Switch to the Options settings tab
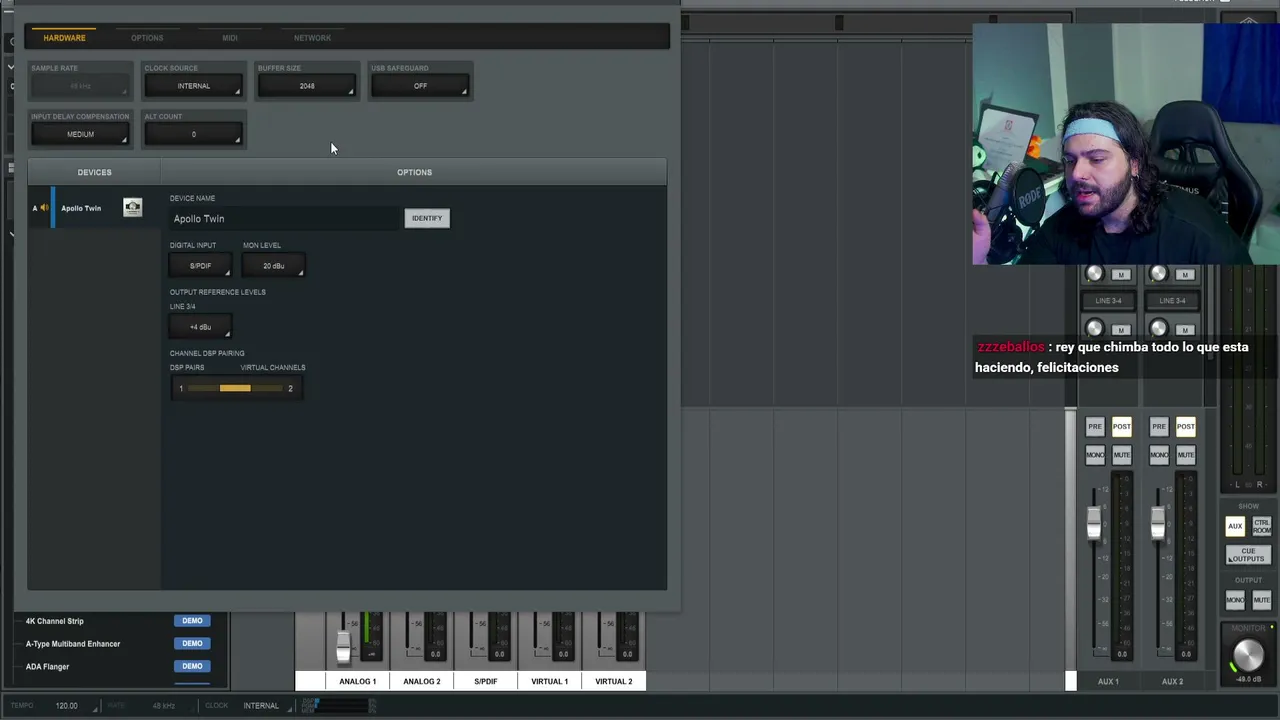 pos(147,38)
